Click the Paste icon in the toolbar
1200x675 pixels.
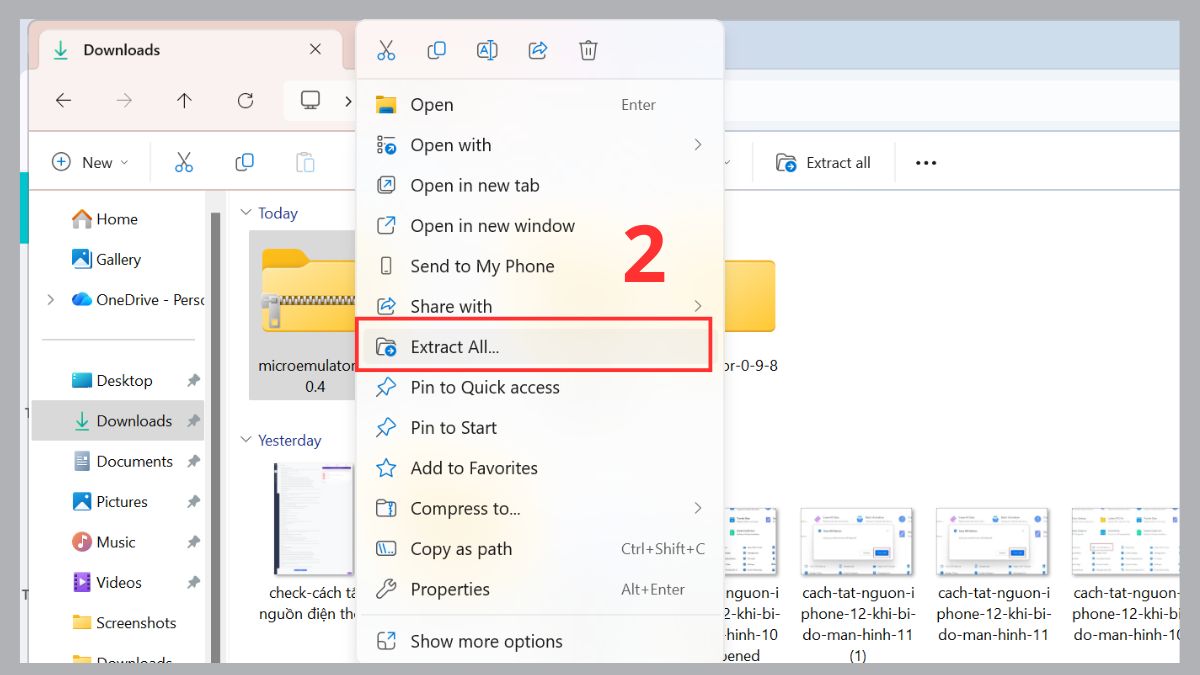[x=305, y=162]
